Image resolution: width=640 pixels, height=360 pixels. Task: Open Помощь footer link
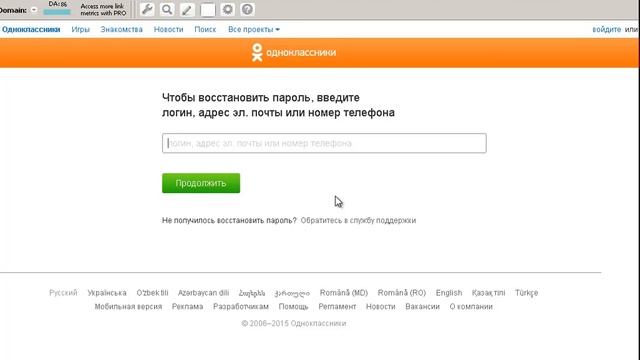click(293, 307)
